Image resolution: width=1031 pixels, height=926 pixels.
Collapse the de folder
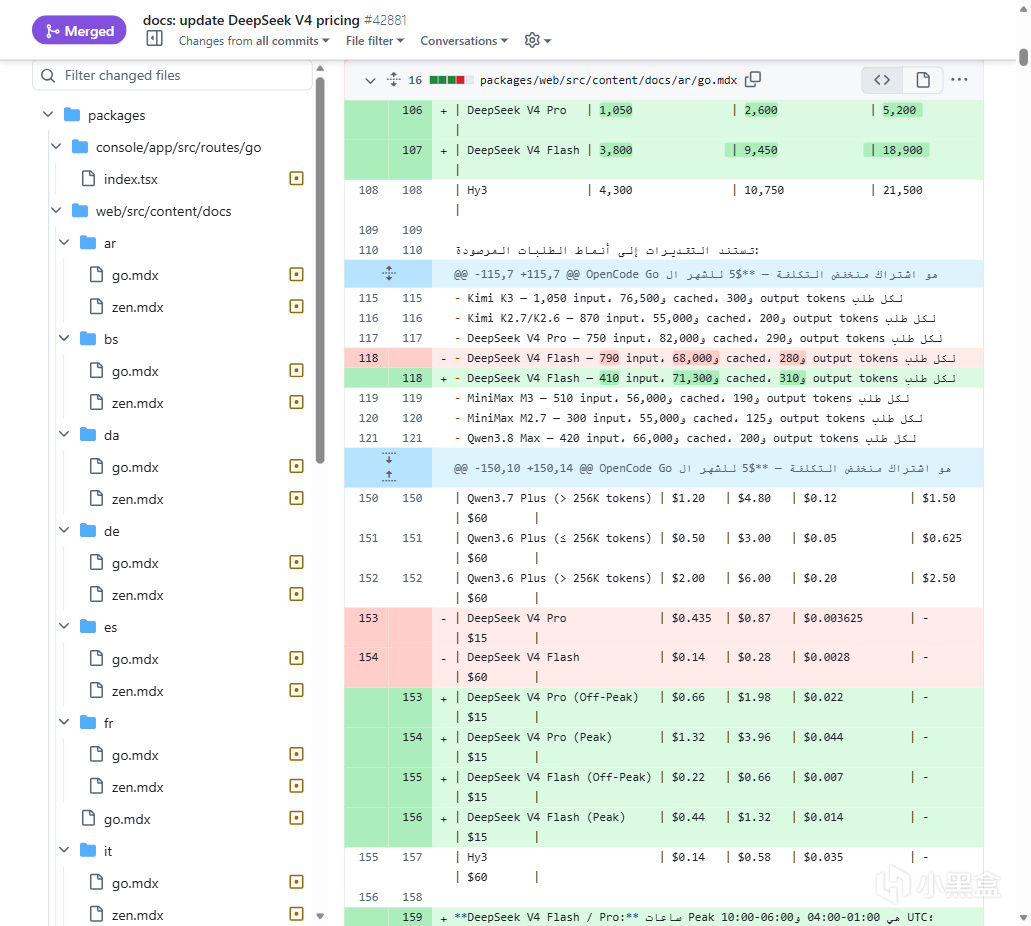(x=64, y=530)
